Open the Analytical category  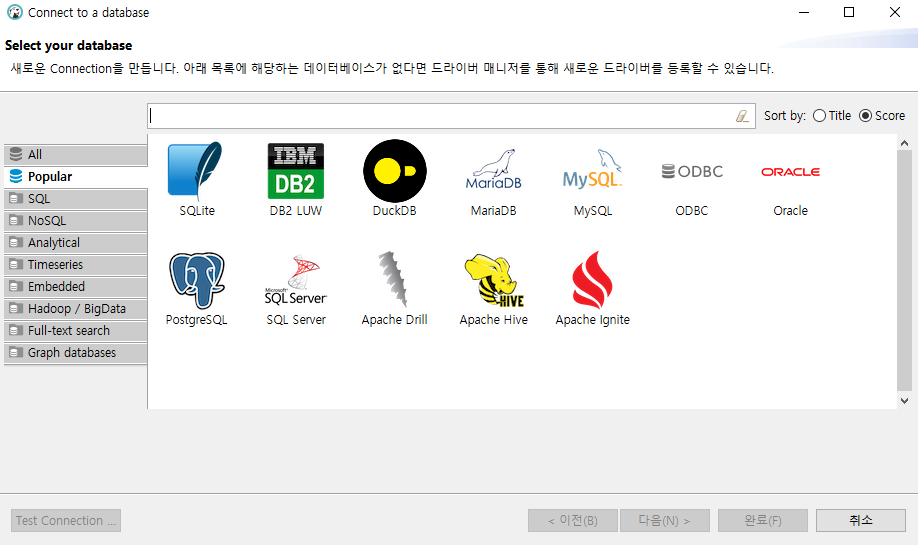[76, 243]
